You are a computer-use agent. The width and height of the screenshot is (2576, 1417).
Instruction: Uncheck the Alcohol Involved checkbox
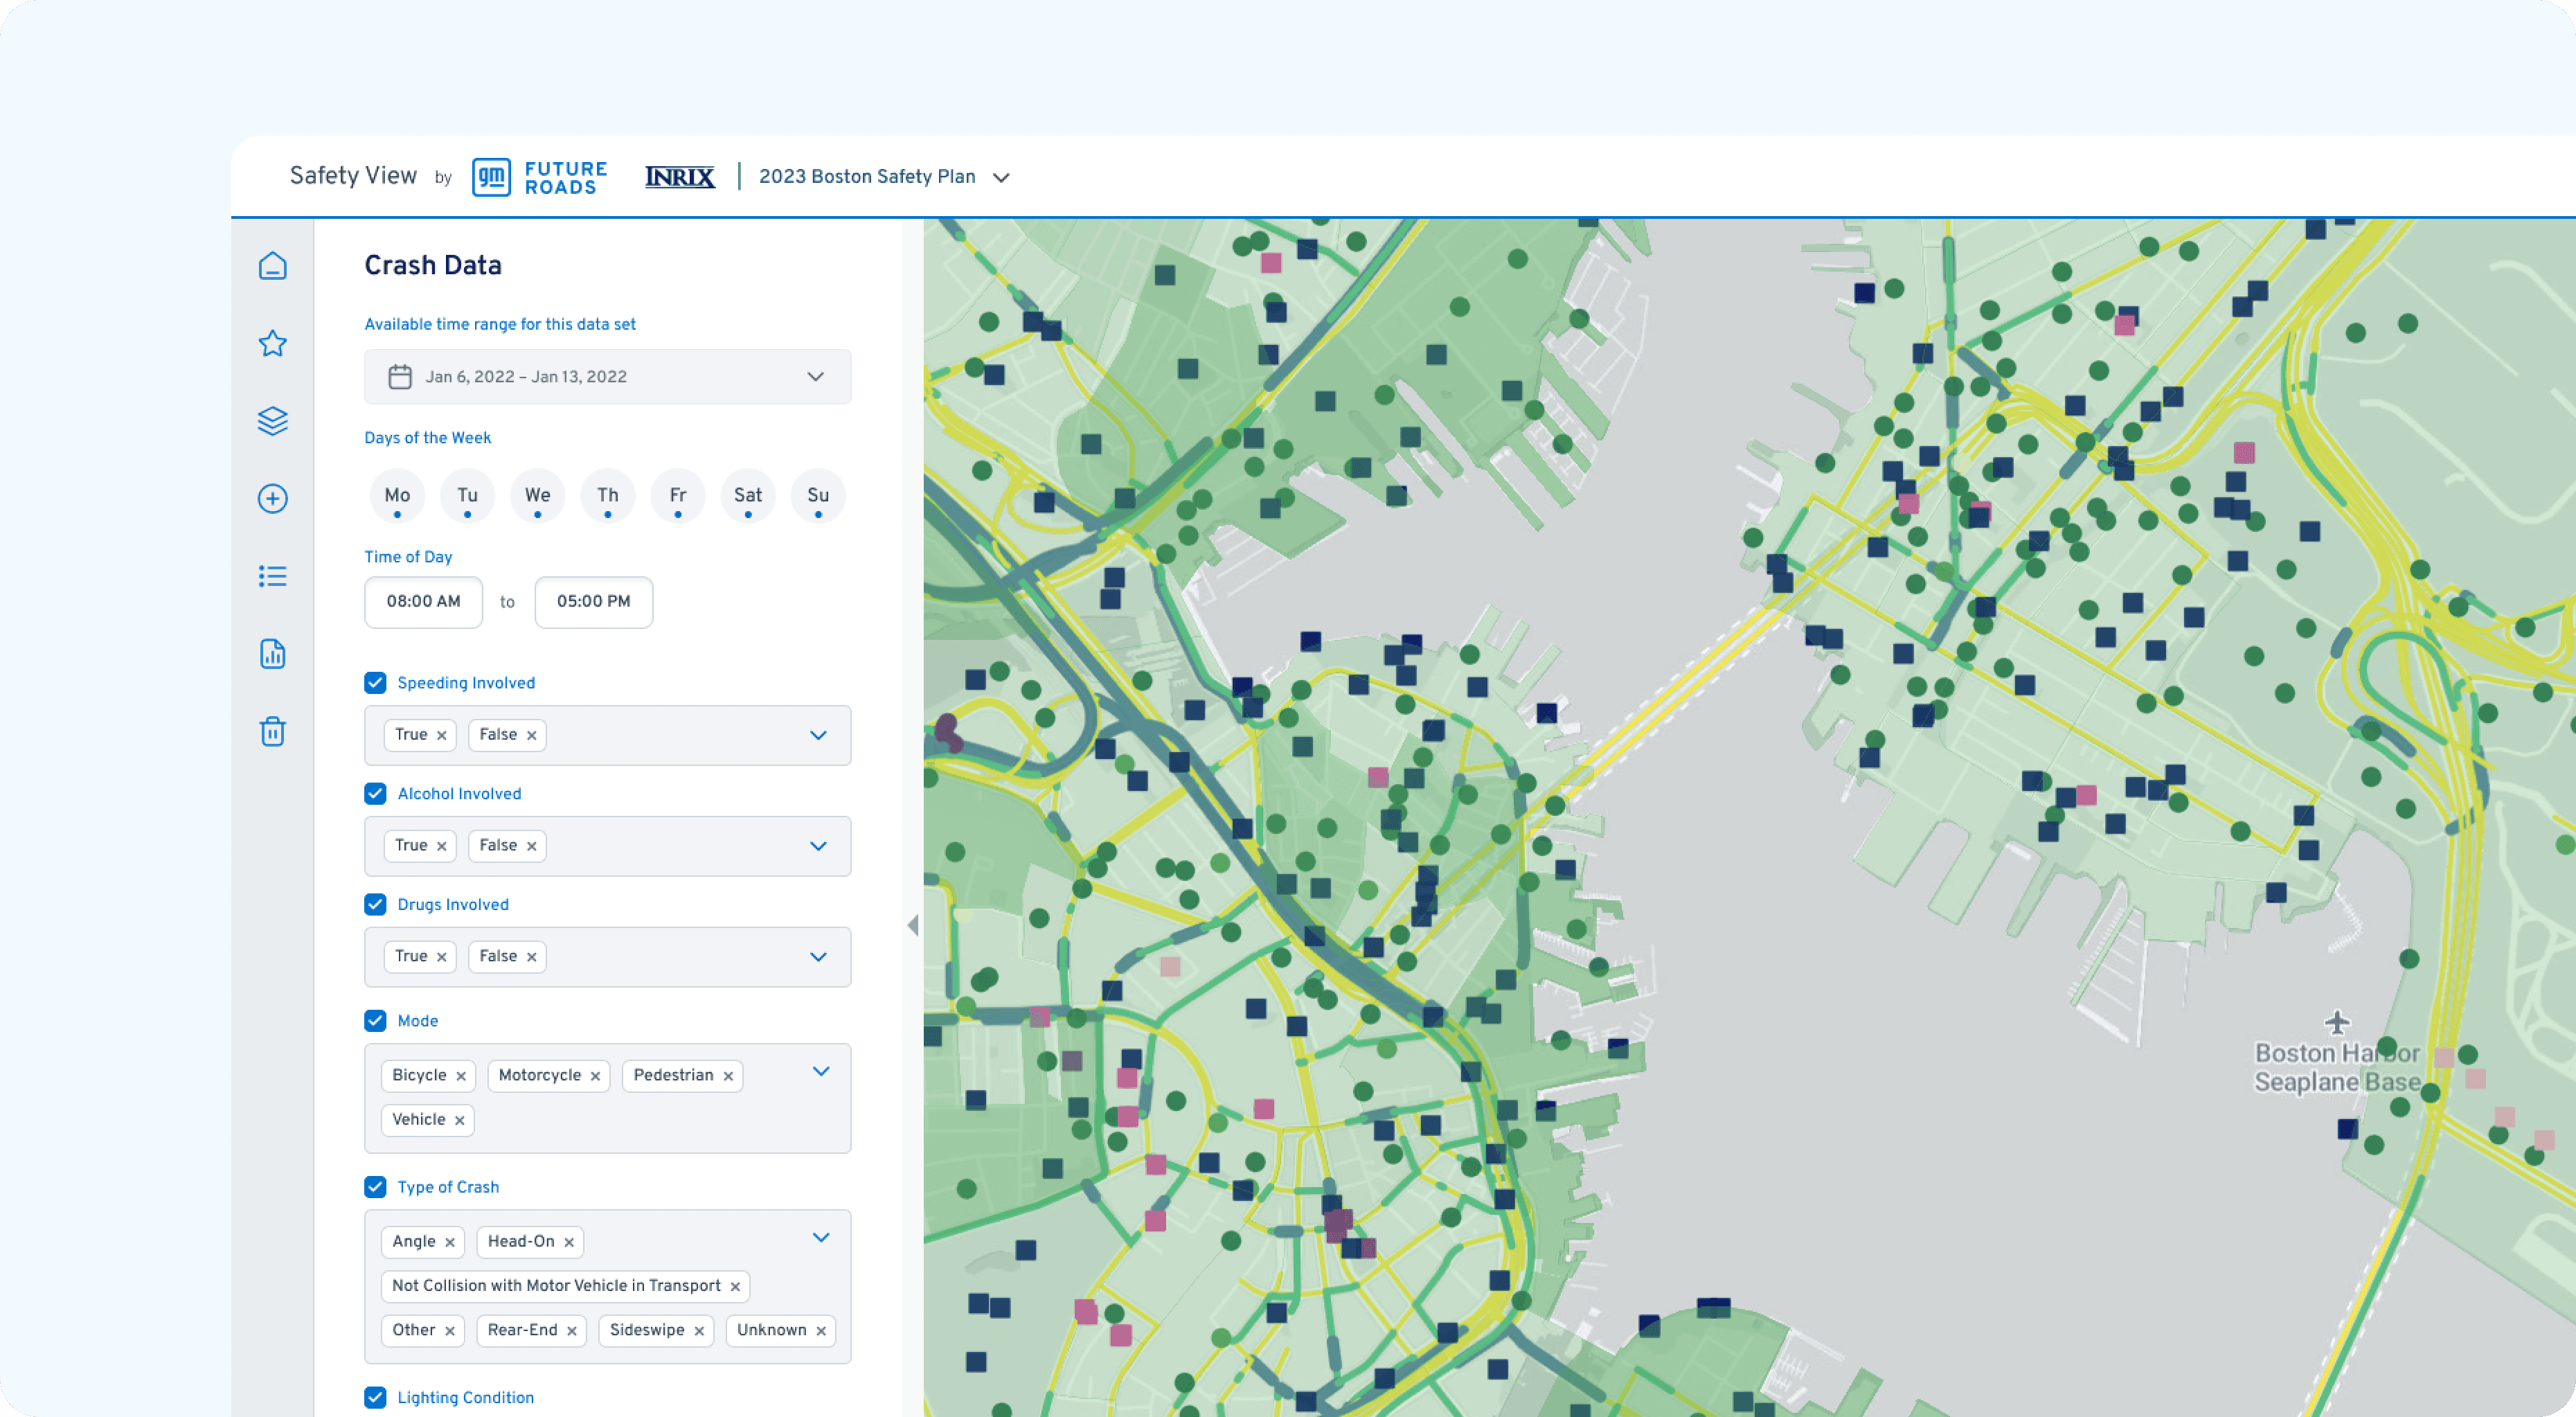[375, 794]
